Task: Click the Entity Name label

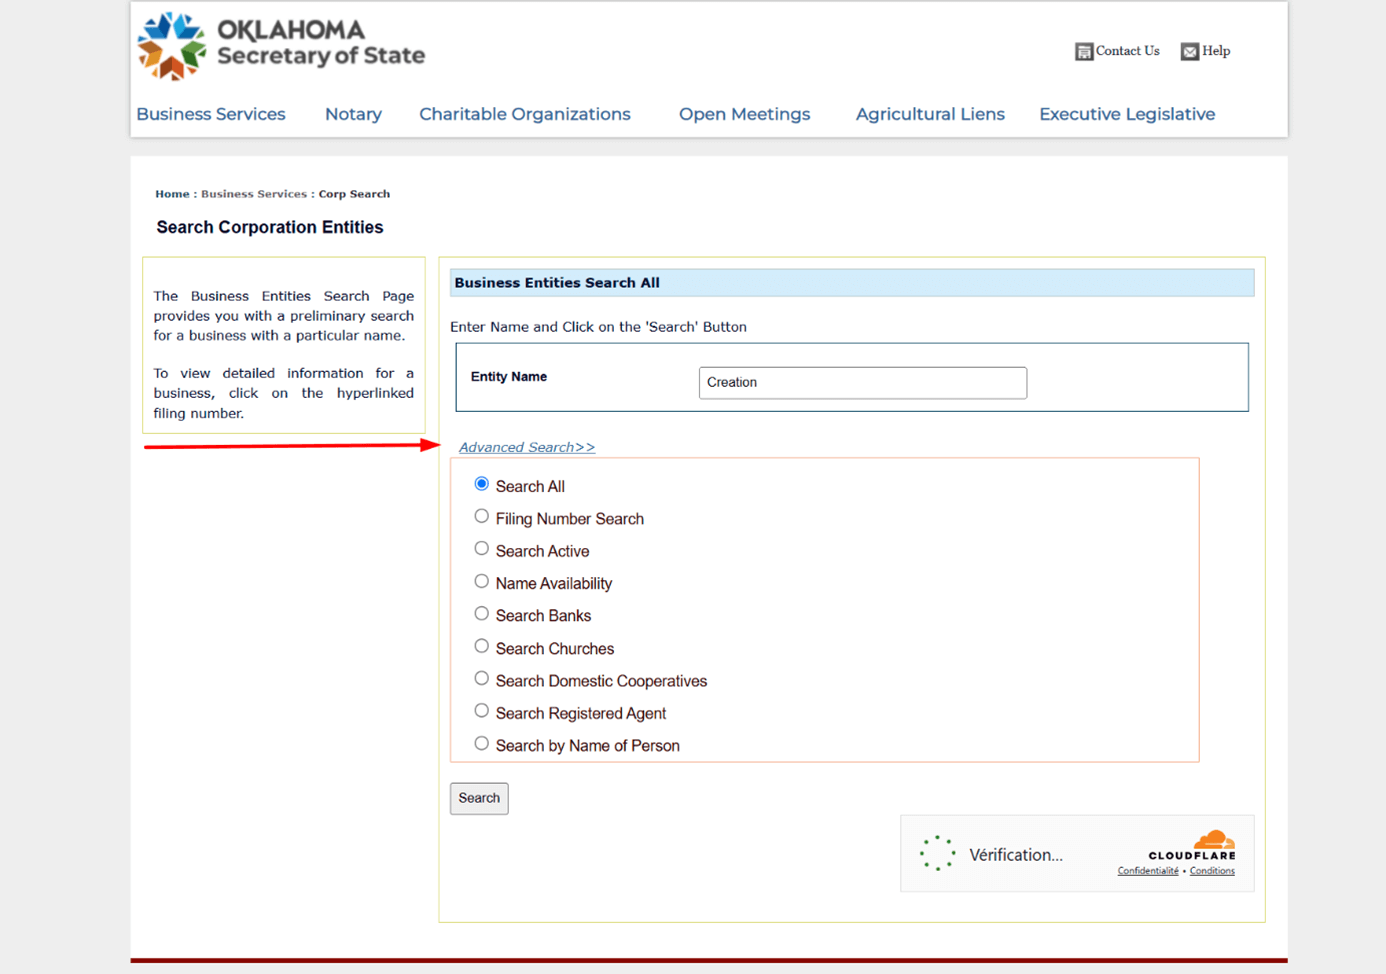Action: point(509,377)
